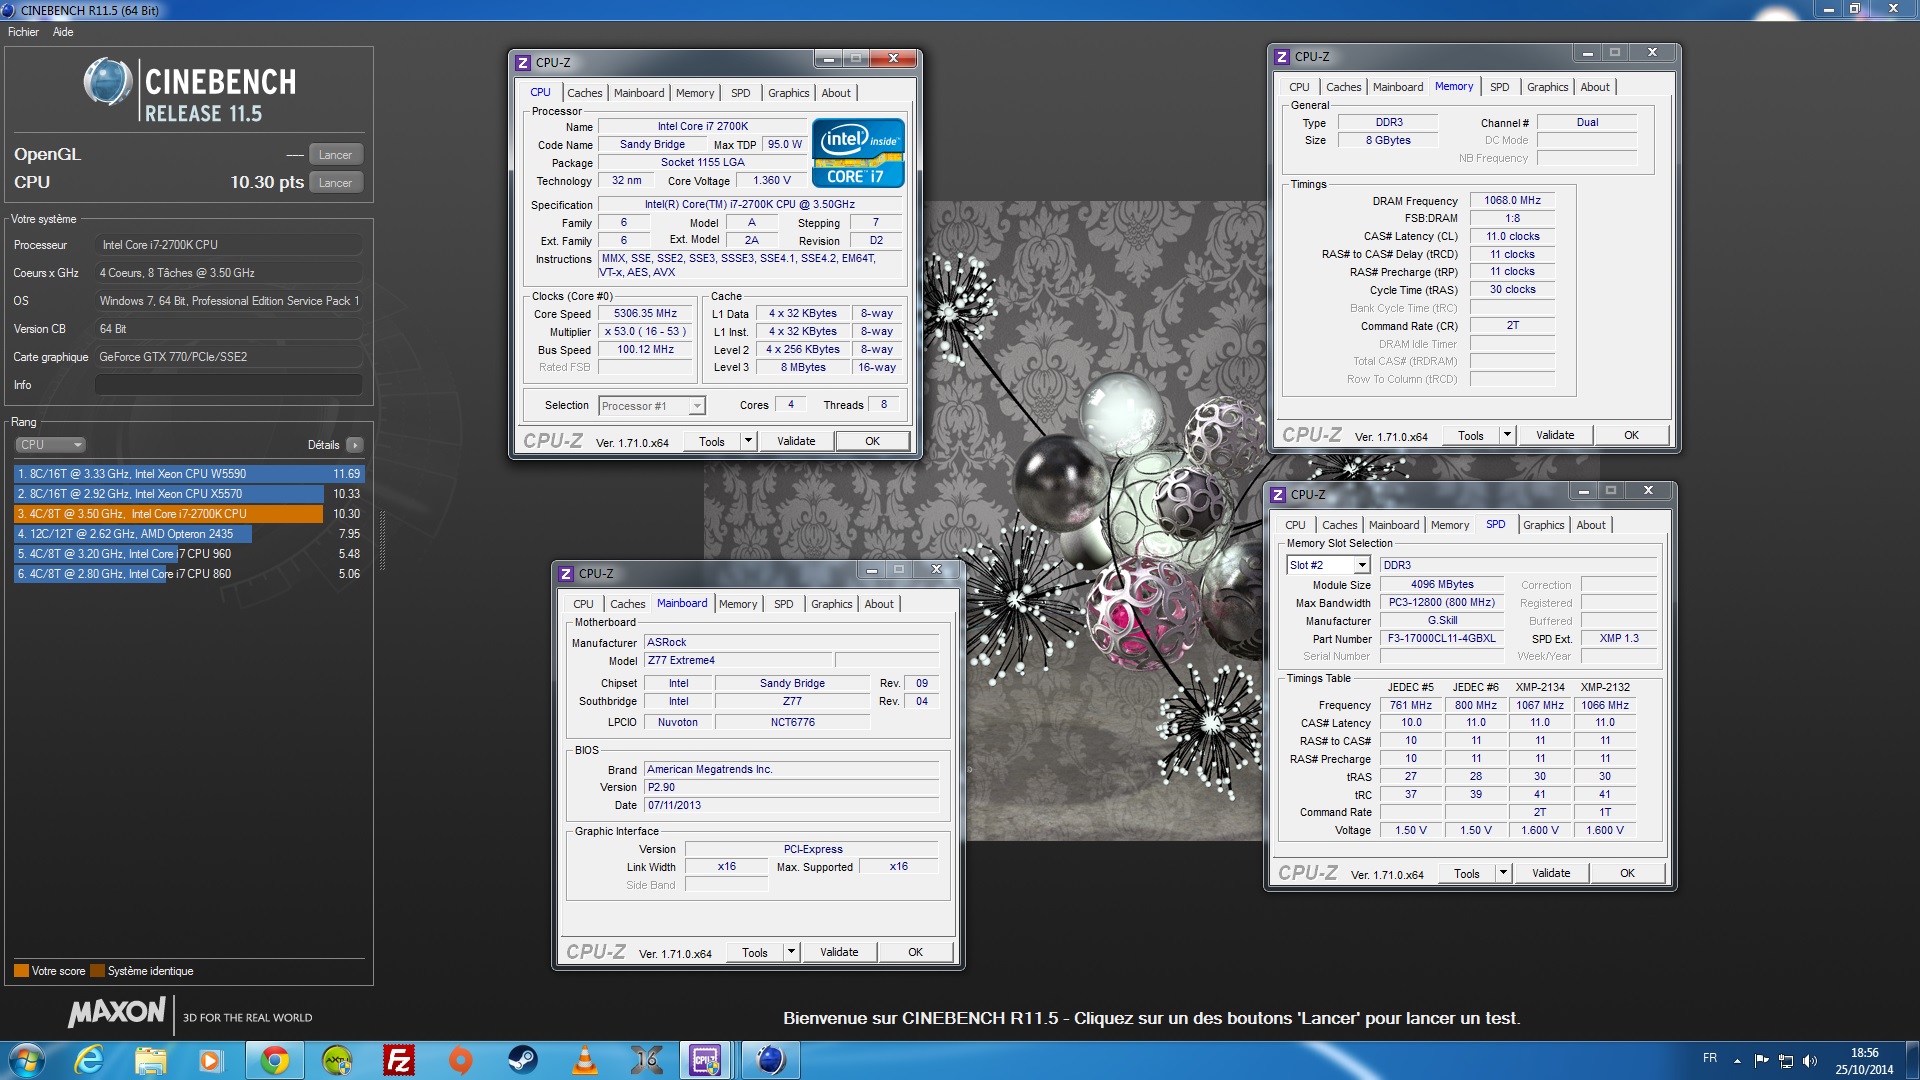Click Tools button in CPU-Z Mainboard window
The image size is (1920, 1080).
pos(755,952)
